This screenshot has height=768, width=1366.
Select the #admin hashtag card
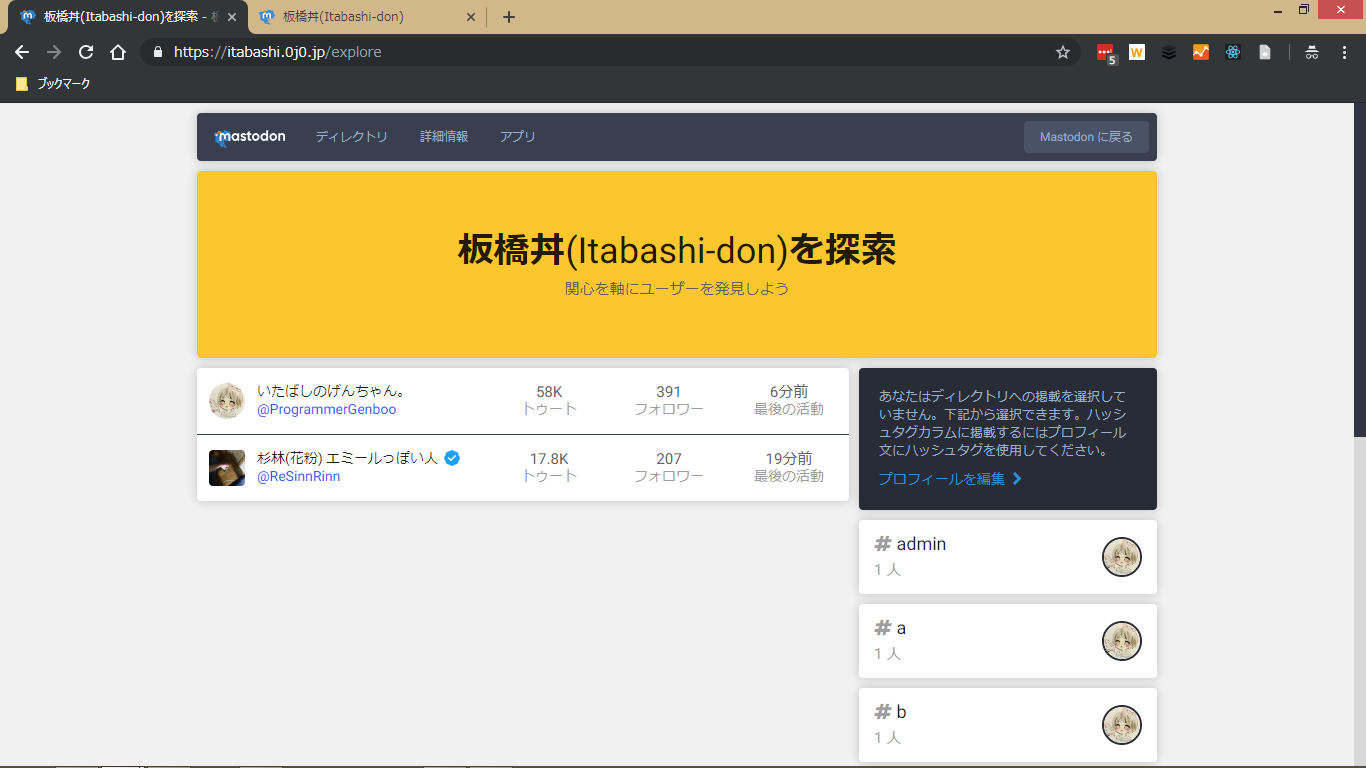tap(1007, 557)
